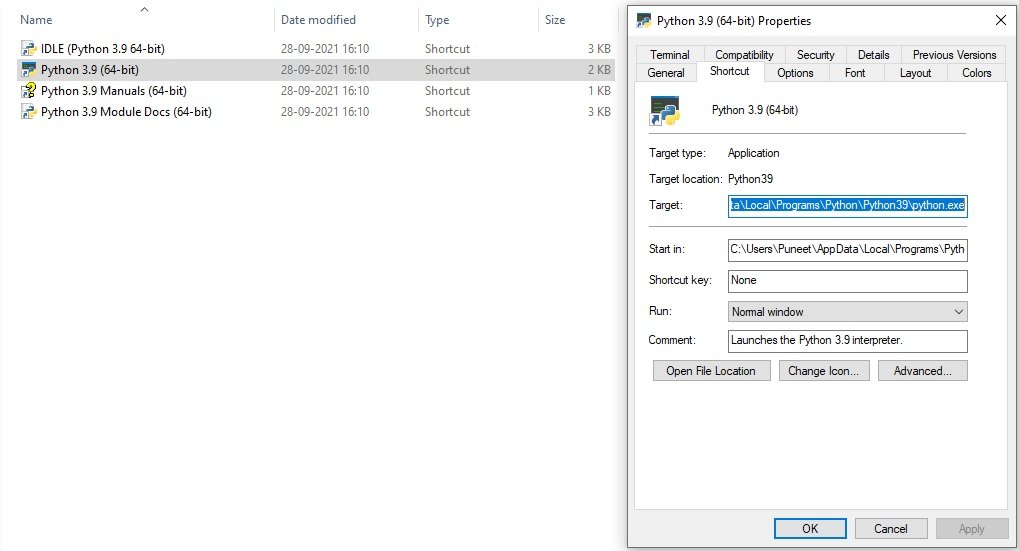Viewport: 1019px width, 551px height.
Task: Select the Shortcut tab
Action: tap(729, 71)
